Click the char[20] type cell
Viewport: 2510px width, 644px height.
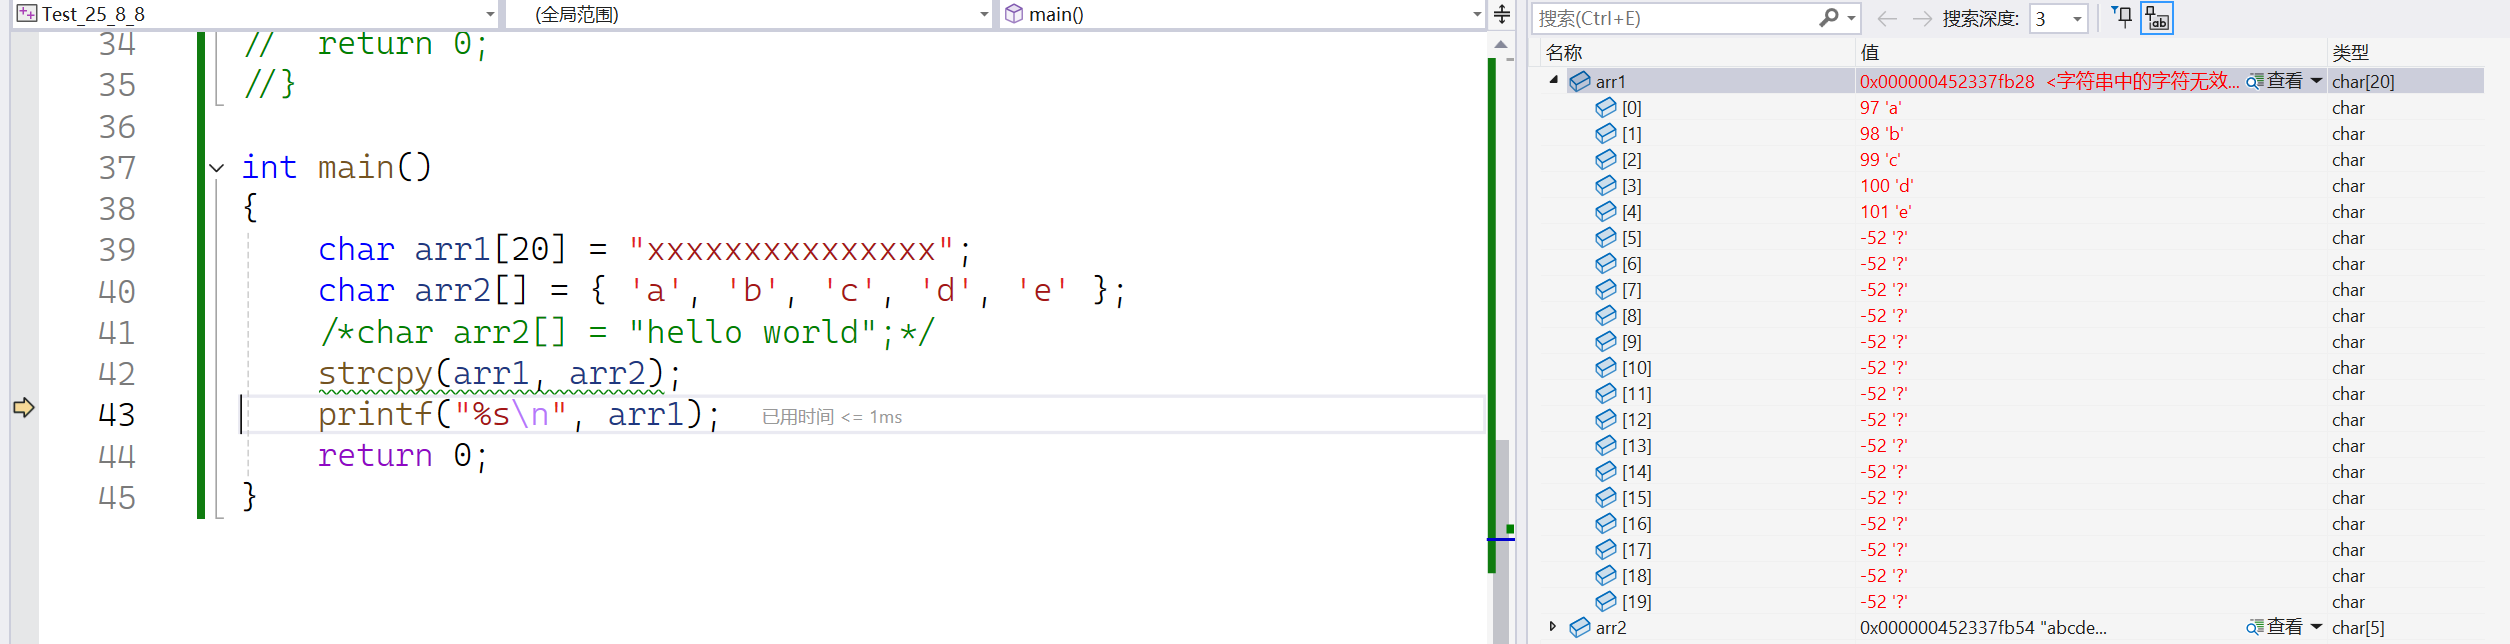[x=2363, y=81]
